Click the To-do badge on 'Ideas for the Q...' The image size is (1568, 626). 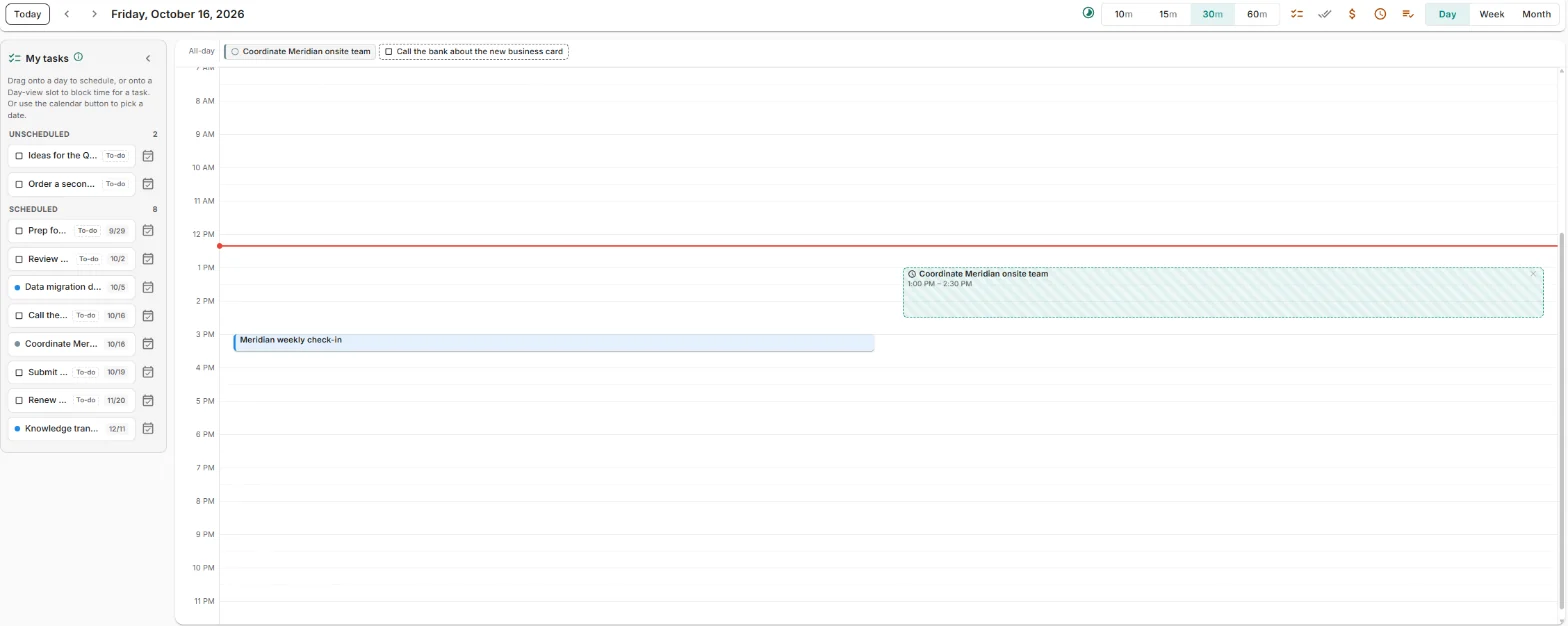click(x=116, y=156)
